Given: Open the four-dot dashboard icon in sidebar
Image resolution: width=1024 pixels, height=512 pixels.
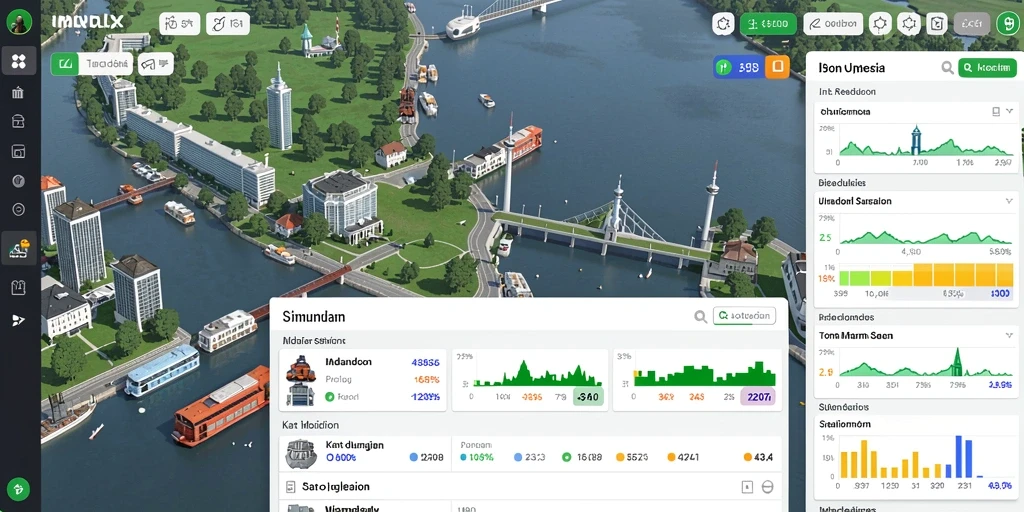Looking at the screenshot, I should click(x=18, y=61).
